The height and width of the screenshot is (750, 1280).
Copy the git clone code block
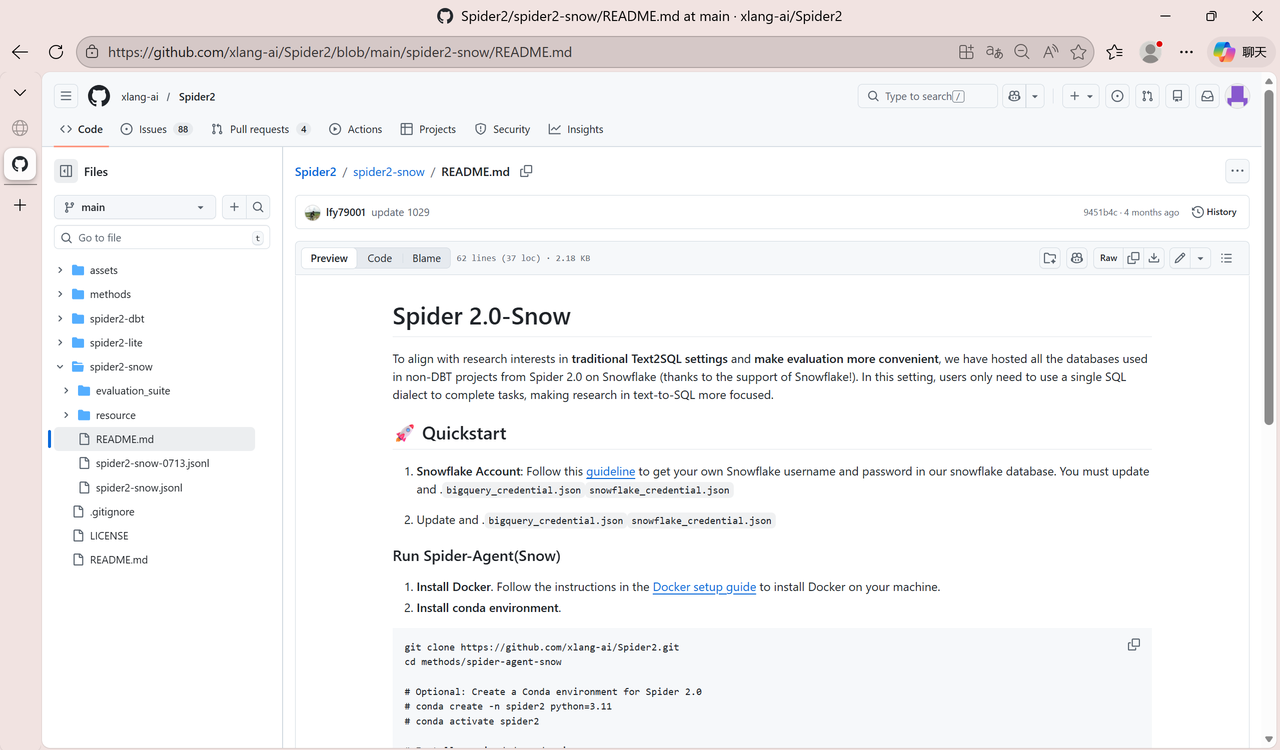coord(1134,645)
